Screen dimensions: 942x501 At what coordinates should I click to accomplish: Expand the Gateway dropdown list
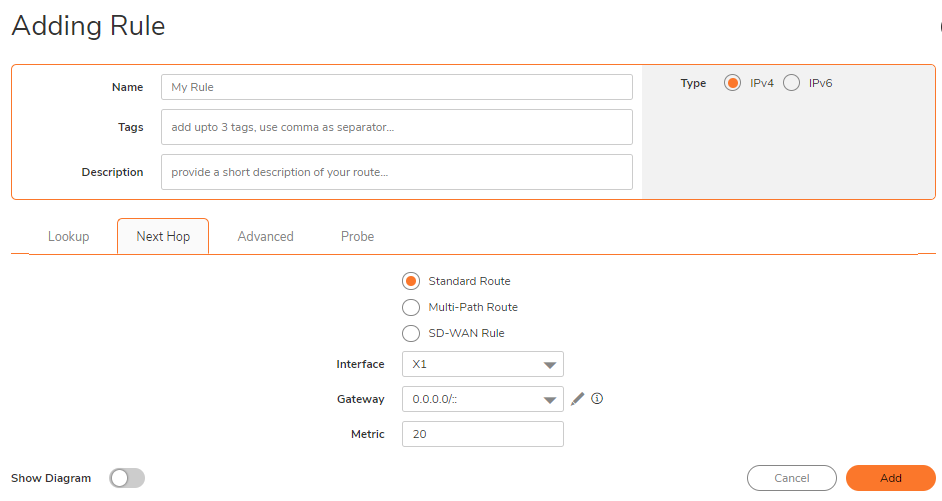click(482, 399)
